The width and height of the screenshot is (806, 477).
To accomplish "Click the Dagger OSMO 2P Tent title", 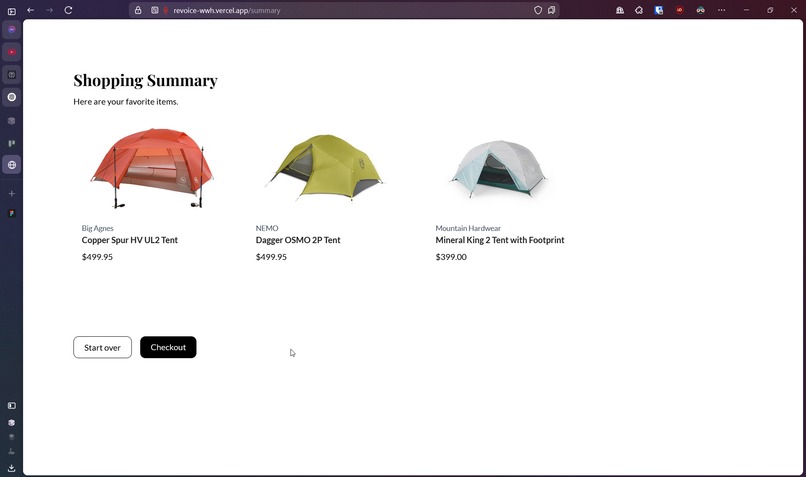I will tap(298, 240).
